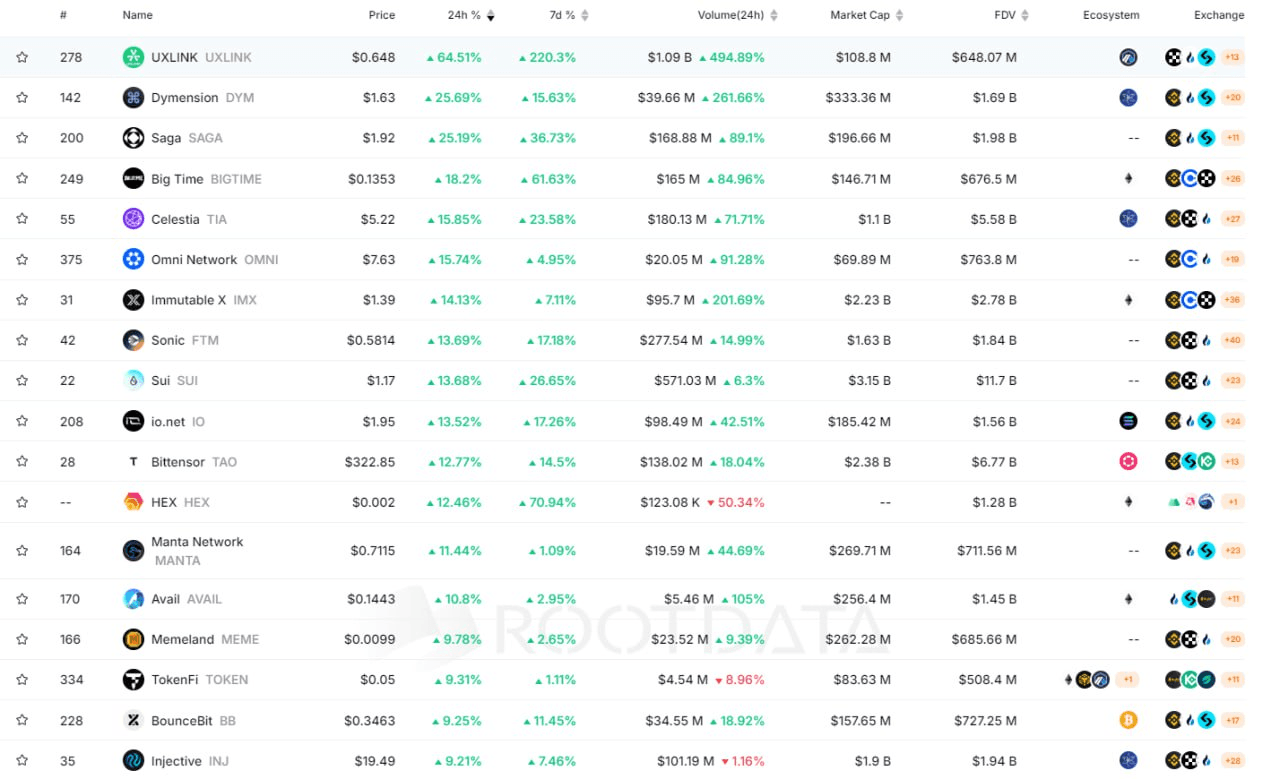The width and height of the screenshot is (1280, 779).
Task: Mark Immutable X with the star
Action: (x=22, y=300)
